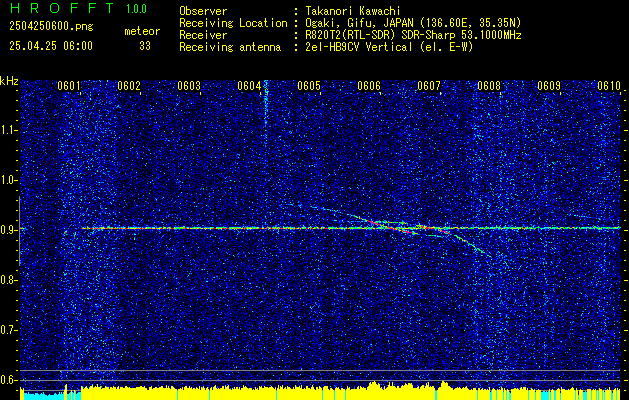Click time marker 0603
The height and width of the screenshot is (400, 629).
(189, 86)
